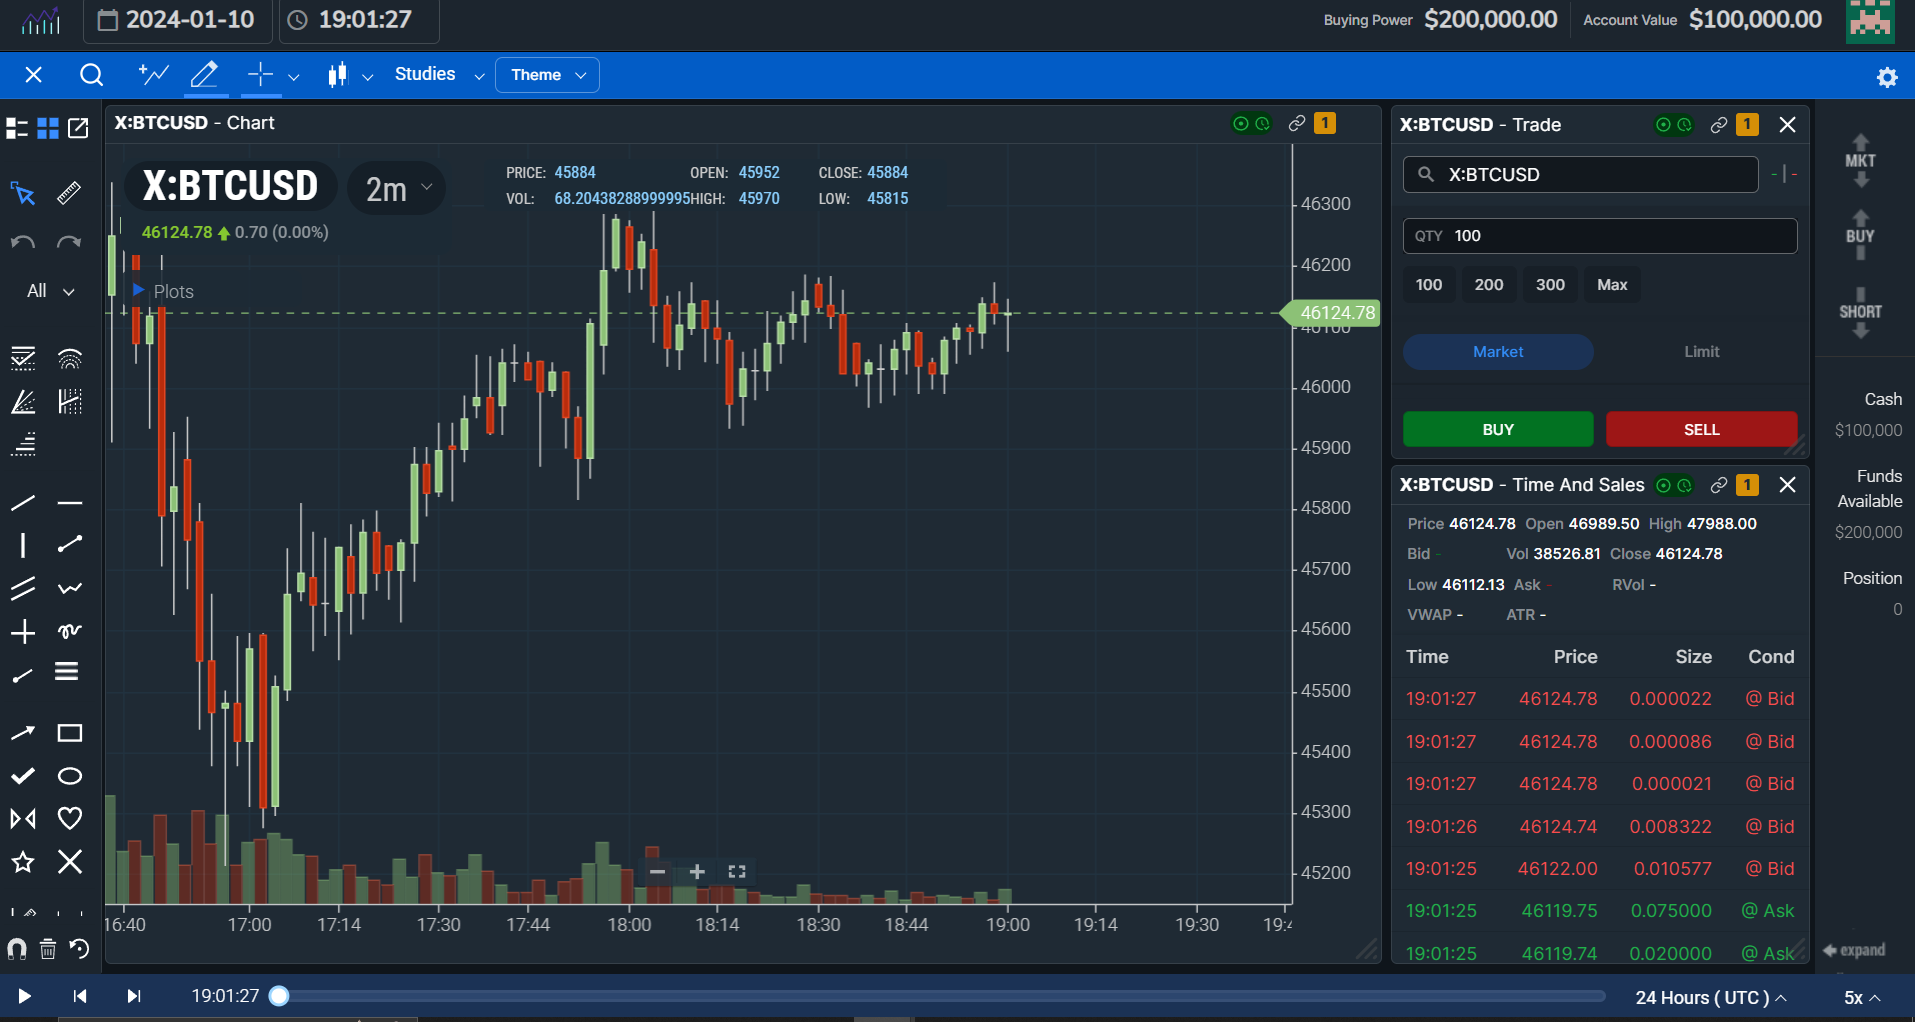Click the undo arrow in the drawing sidebar
Image resolution: width=1915 pixels, height=1022 pixels.
click(x=22, y=241)
